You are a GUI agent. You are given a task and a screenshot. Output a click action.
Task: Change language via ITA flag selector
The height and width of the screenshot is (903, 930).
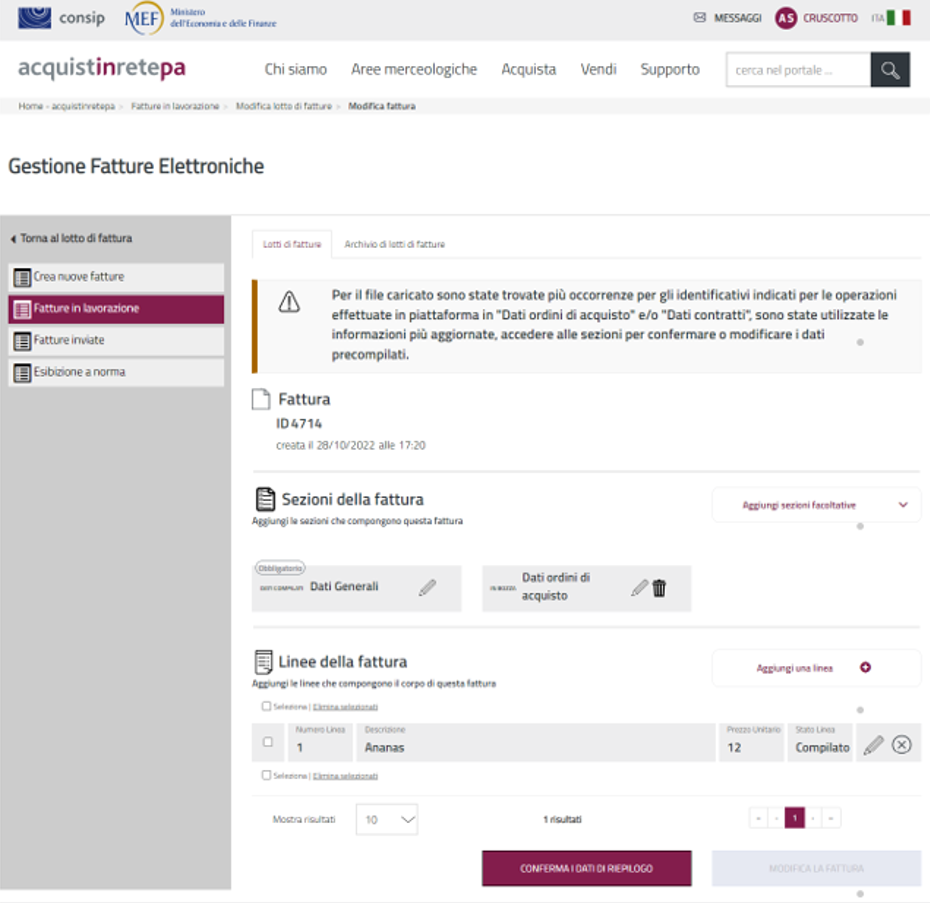pos(890,18)
